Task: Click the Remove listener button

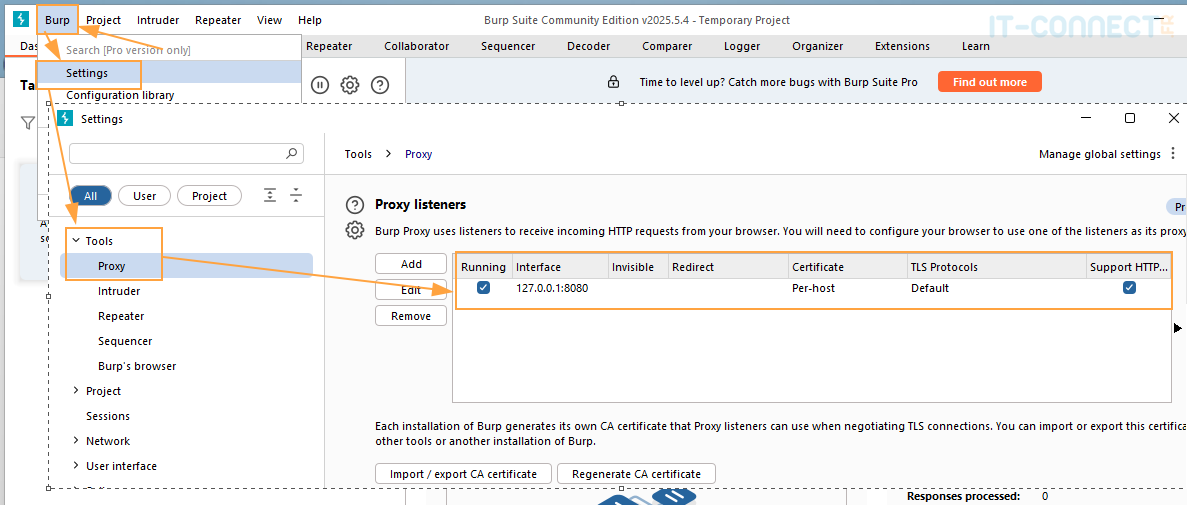Action: 411,316
